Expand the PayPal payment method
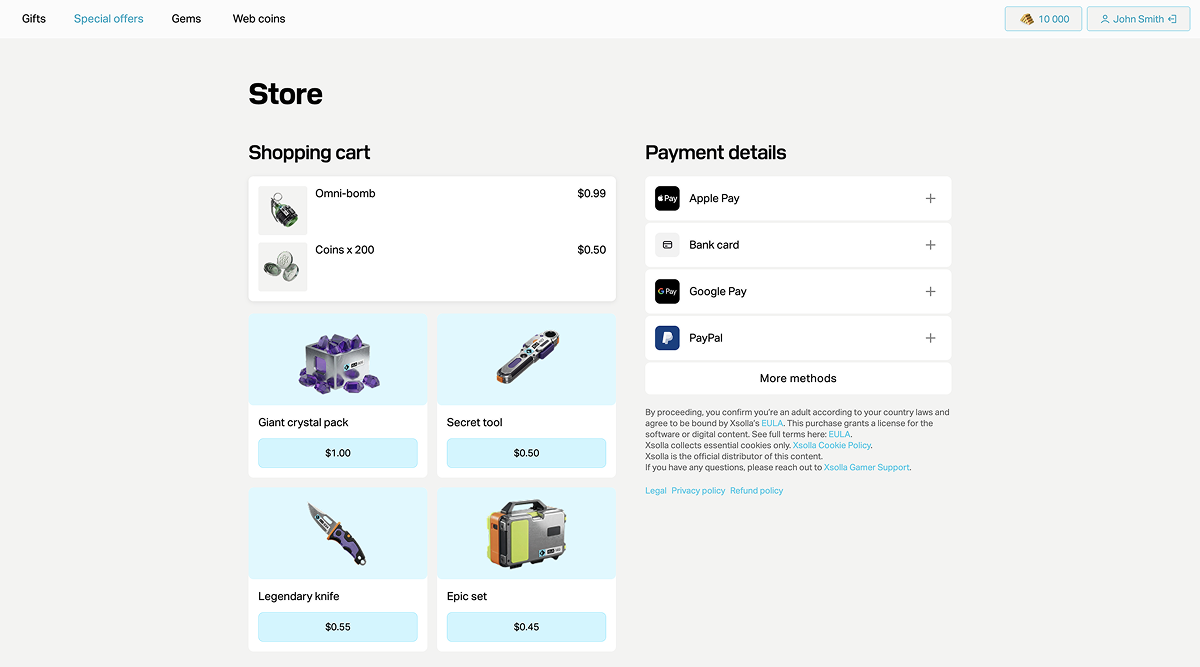The width and height of the screenshot is (1200, 667). click(930, 338)
